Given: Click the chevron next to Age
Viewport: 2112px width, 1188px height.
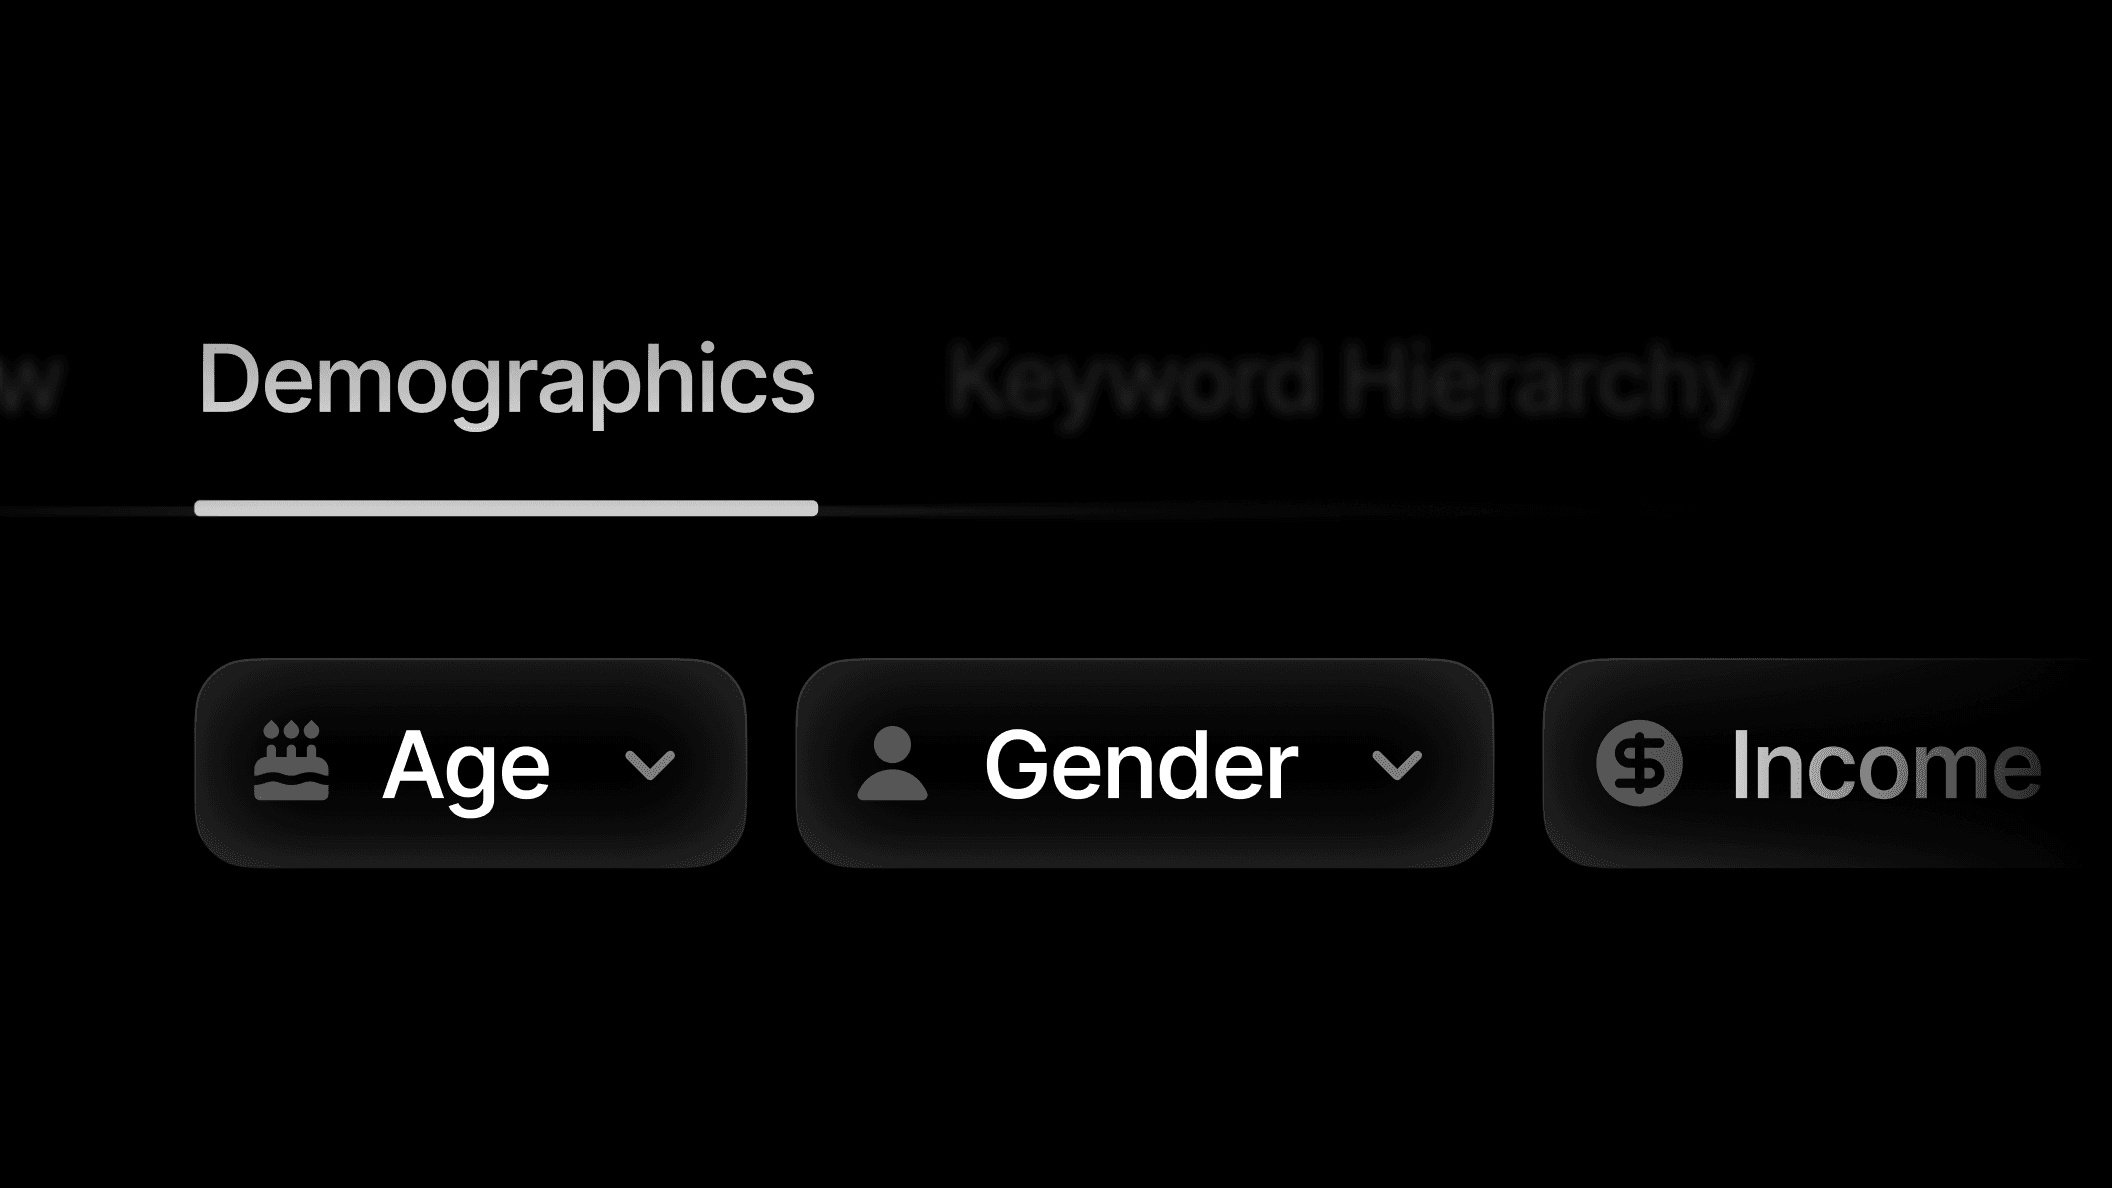Looking at the screenshot, I should click(650, 766).
